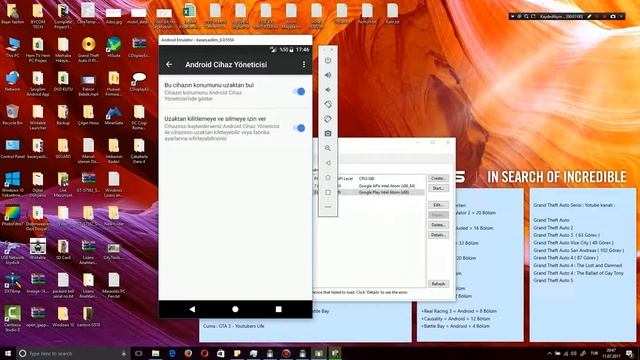
Task: Click the emulator volume down icon
Action: point(328,90)
